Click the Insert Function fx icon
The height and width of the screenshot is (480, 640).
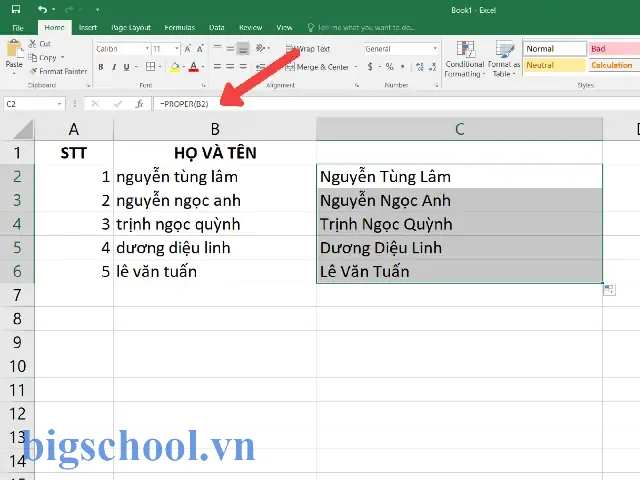(x=139, y=104)
